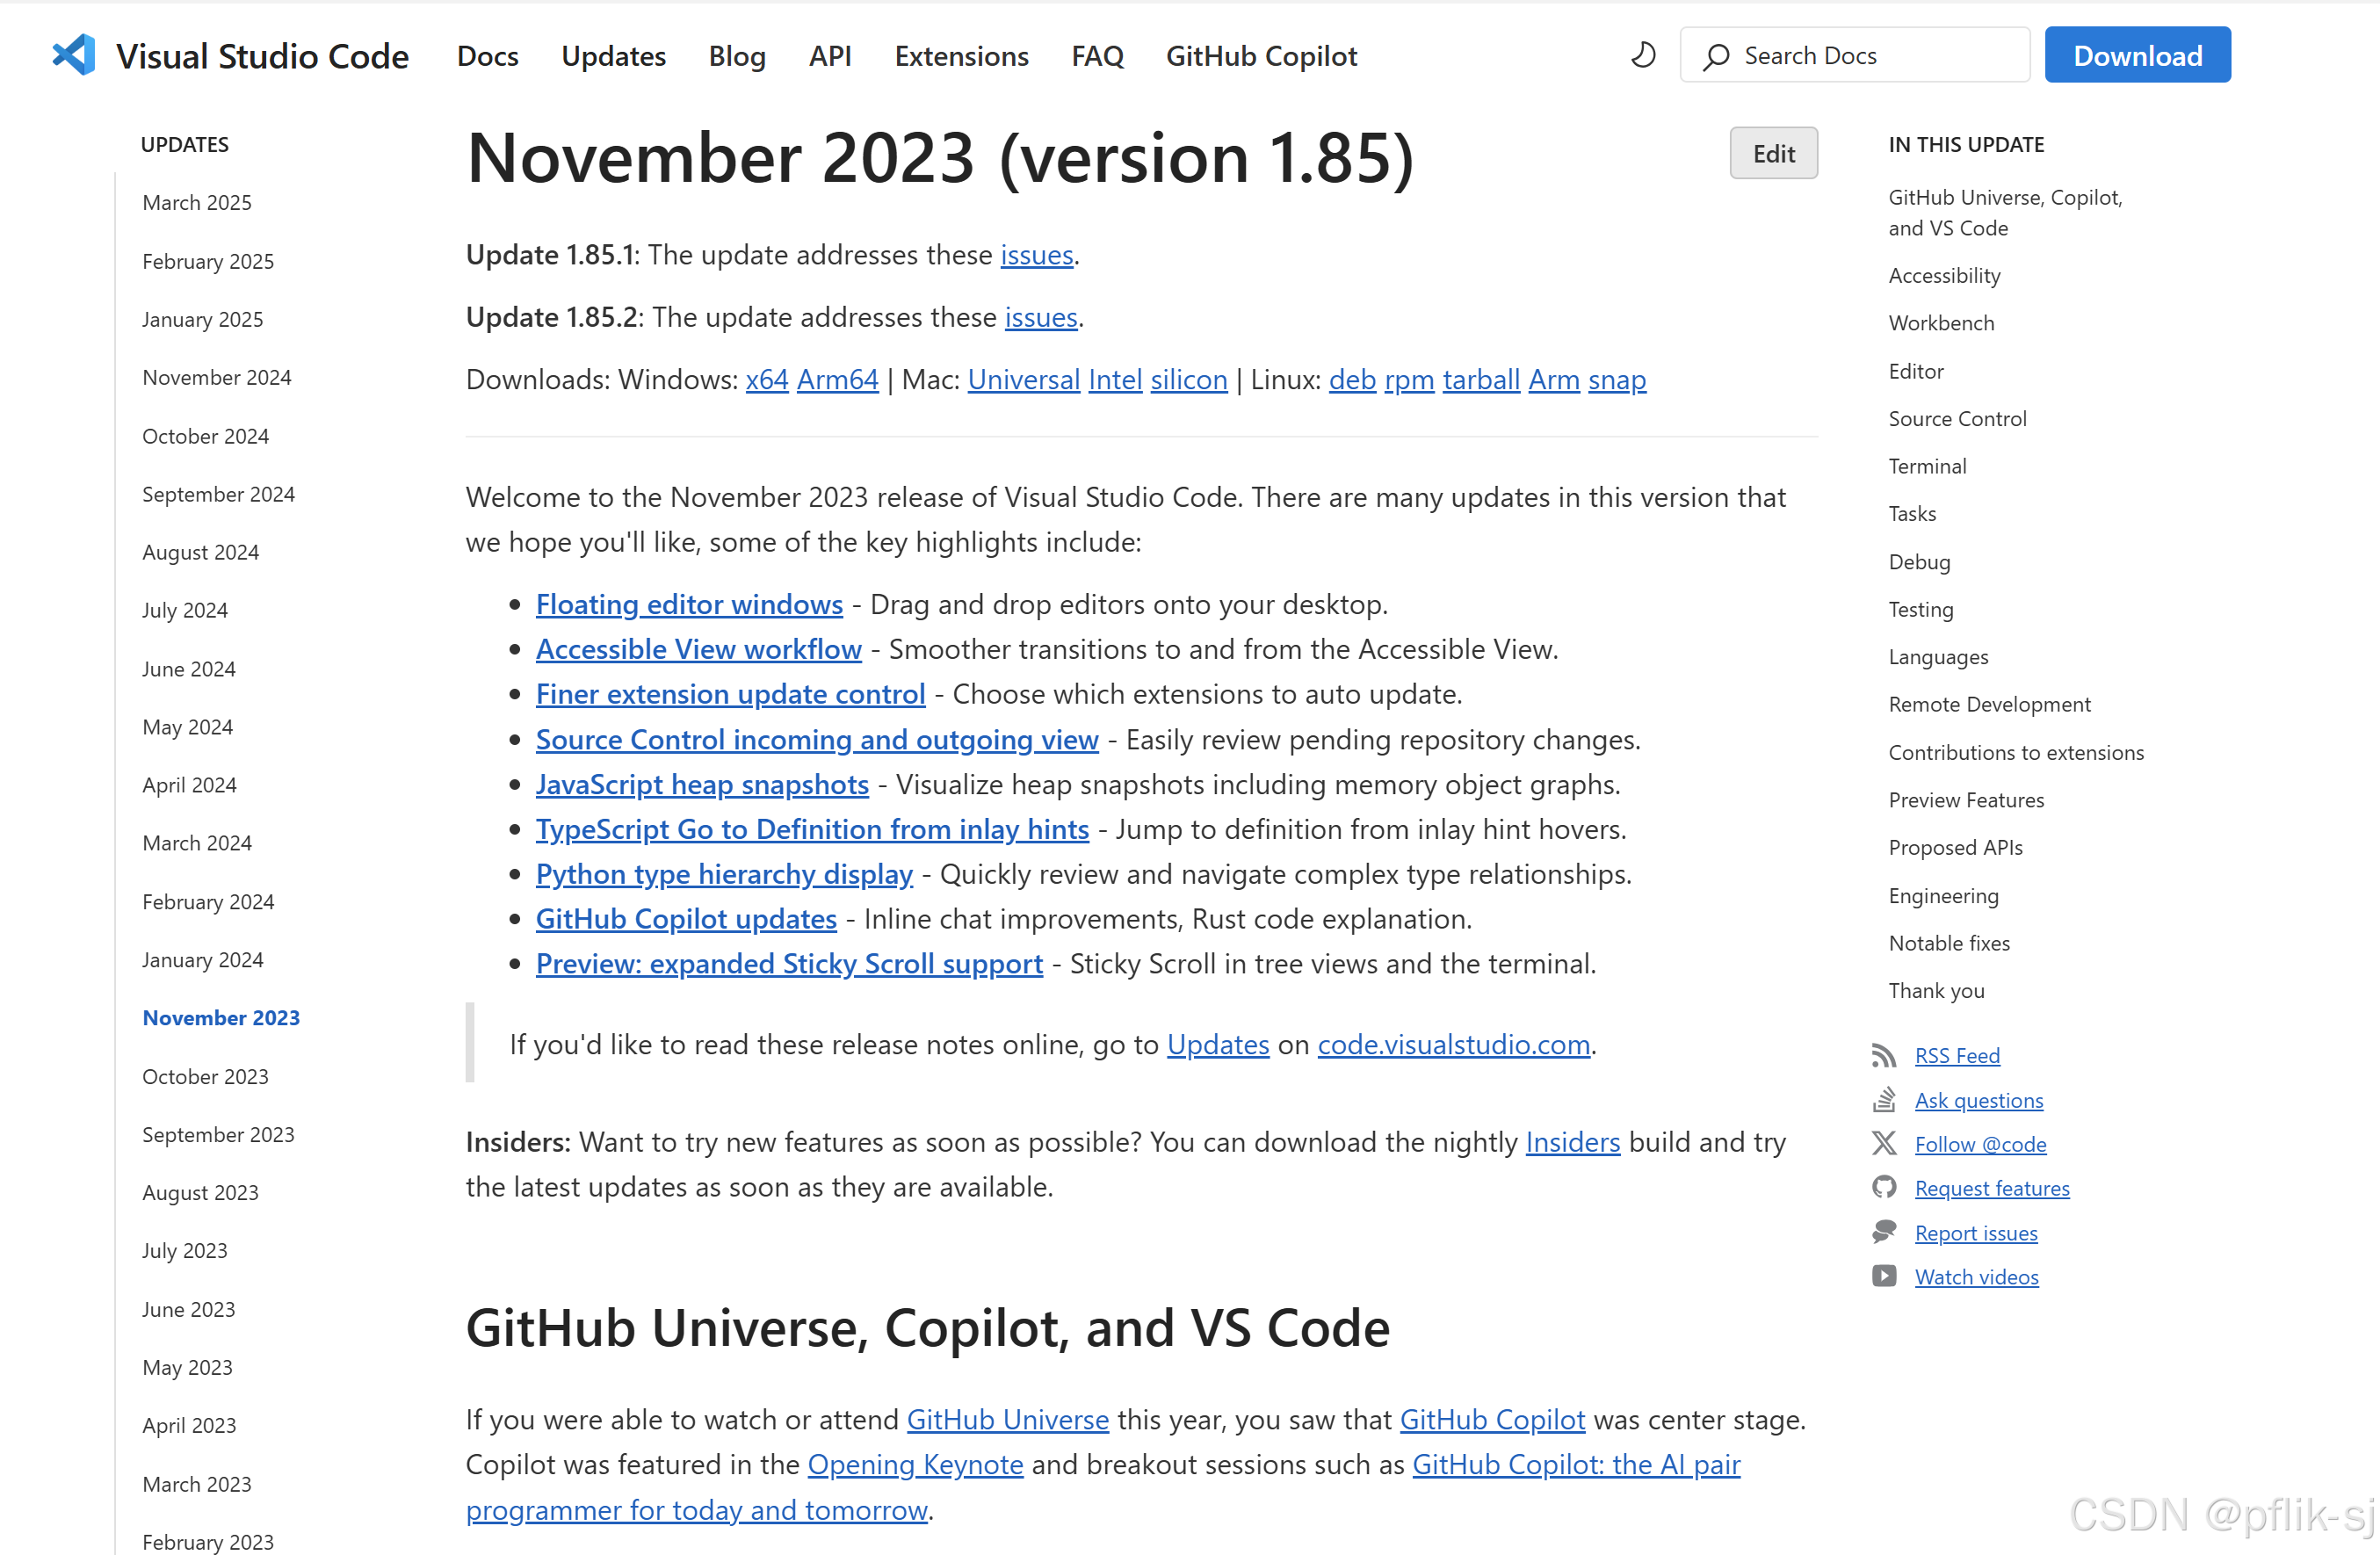Open GitHub Copilot in the top navigation
The image size is (2380, 1555).
point(1261,56)
